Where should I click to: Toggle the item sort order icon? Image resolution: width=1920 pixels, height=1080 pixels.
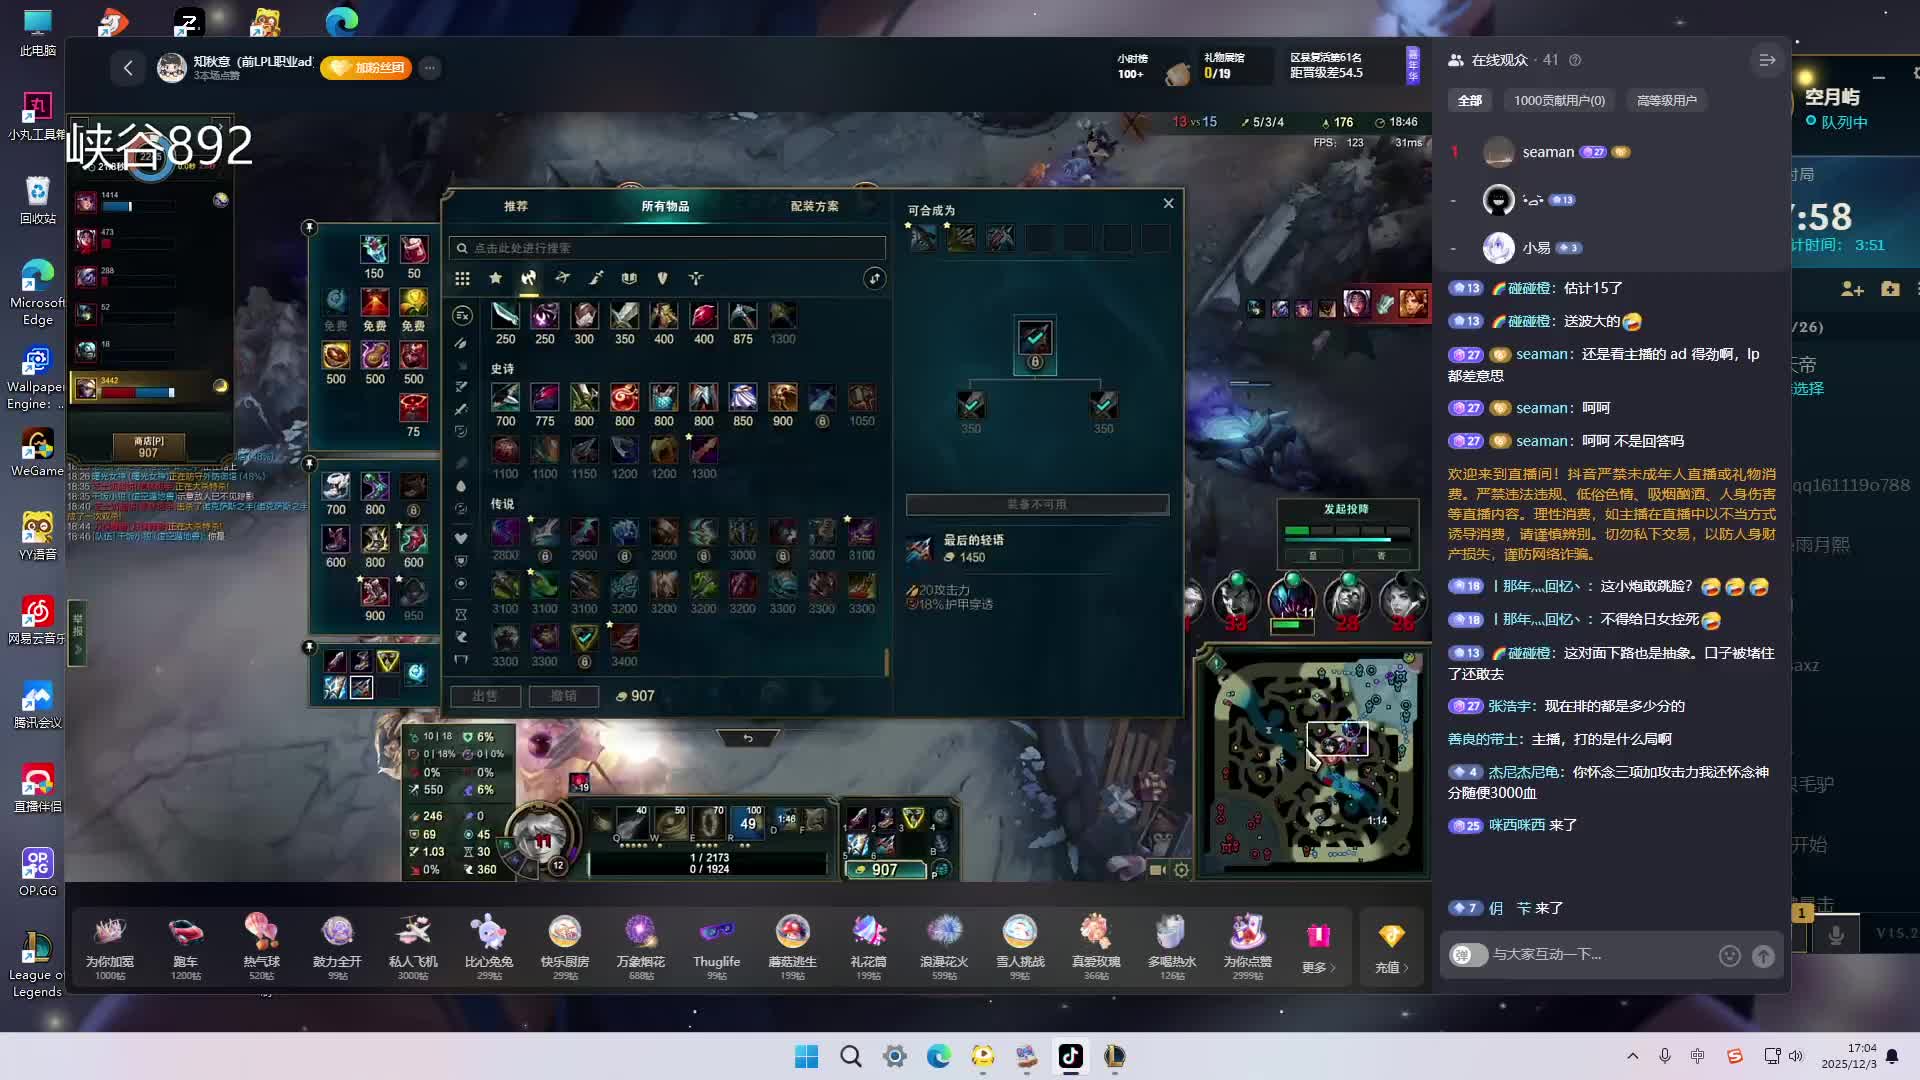click(x=874, y=279)
